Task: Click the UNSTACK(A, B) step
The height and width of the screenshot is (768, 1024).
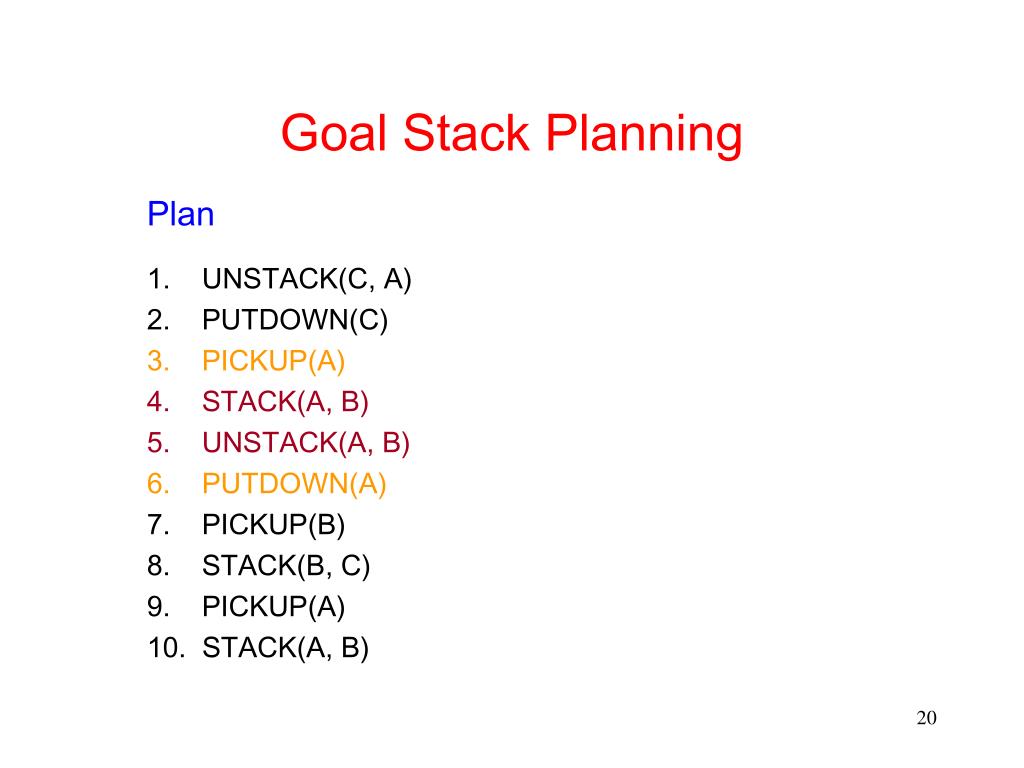Action: [306, 443]
